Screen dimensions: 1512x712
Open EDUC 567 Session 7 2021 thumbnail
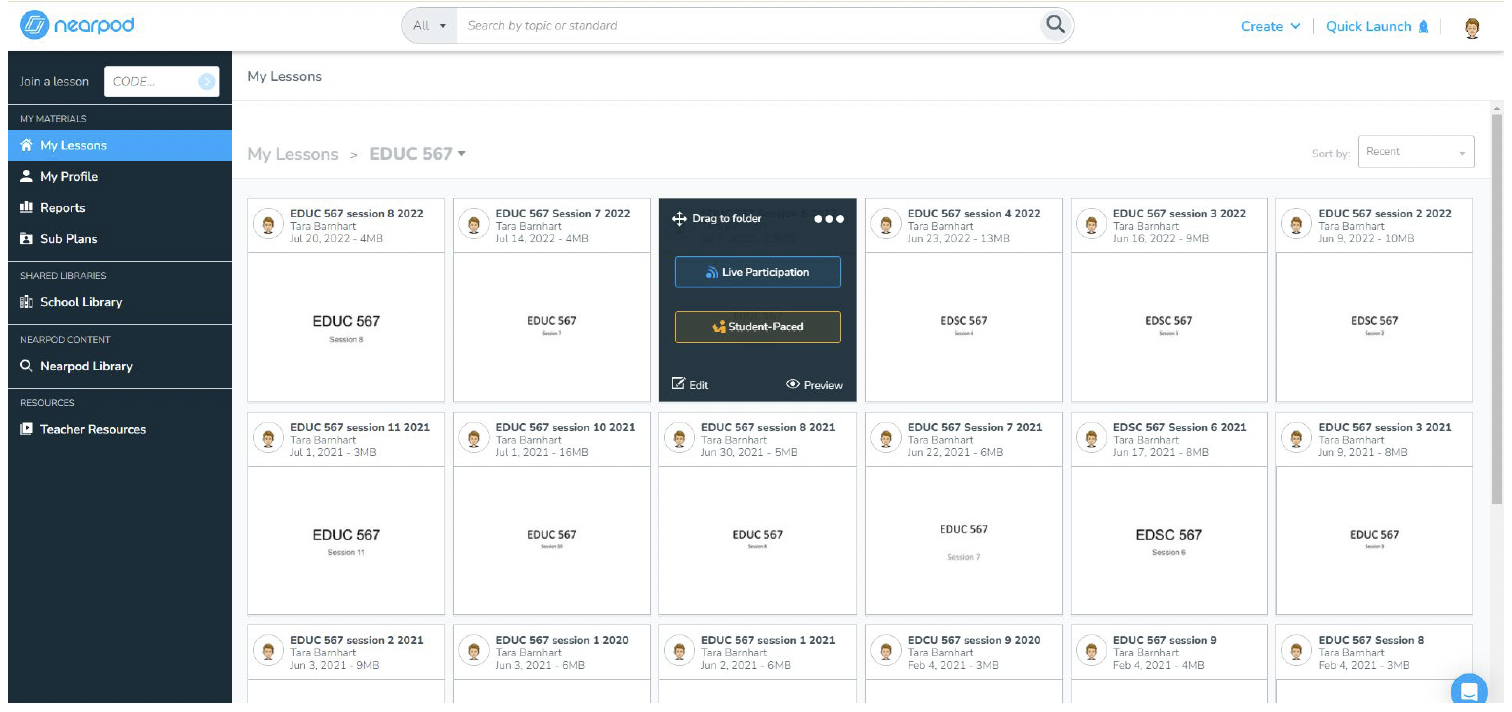(x=964, y=540)
